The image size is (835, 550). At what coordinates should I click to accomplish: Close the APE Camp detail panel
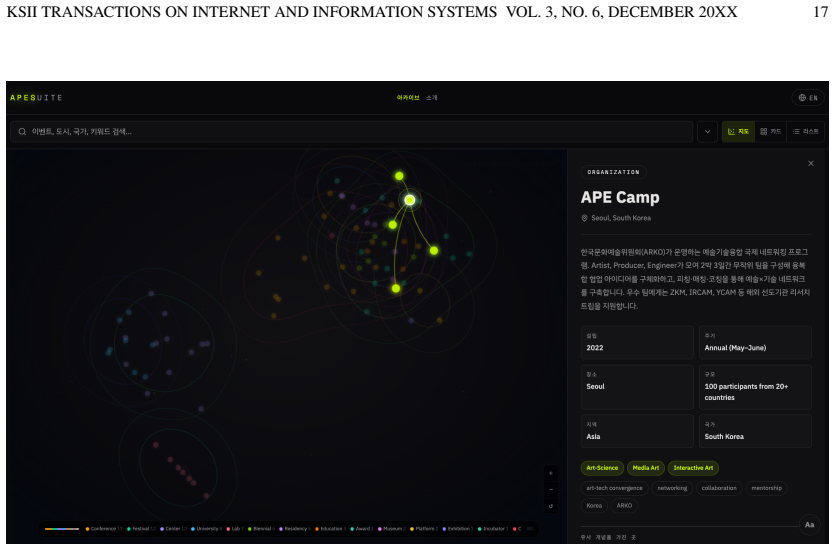pyautogui.click(x=811, y=163)
